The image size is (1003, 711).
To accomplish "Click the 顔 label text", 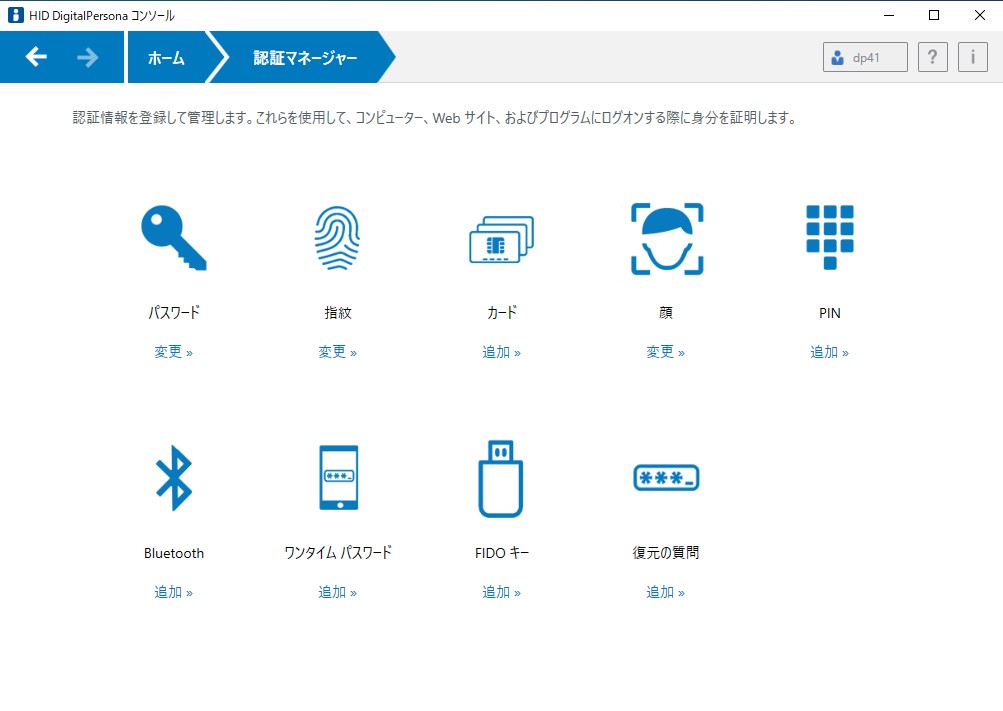I will [x=666, y=313].
